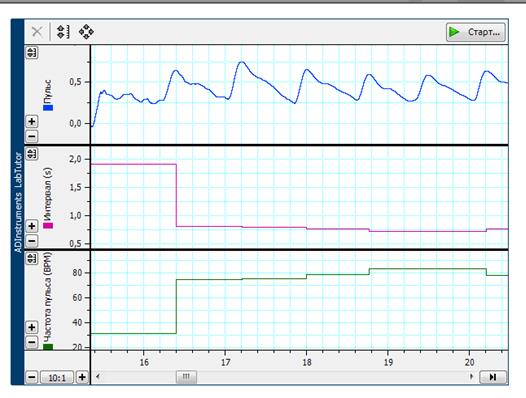Start recording with the Старт button

[476, 32]
